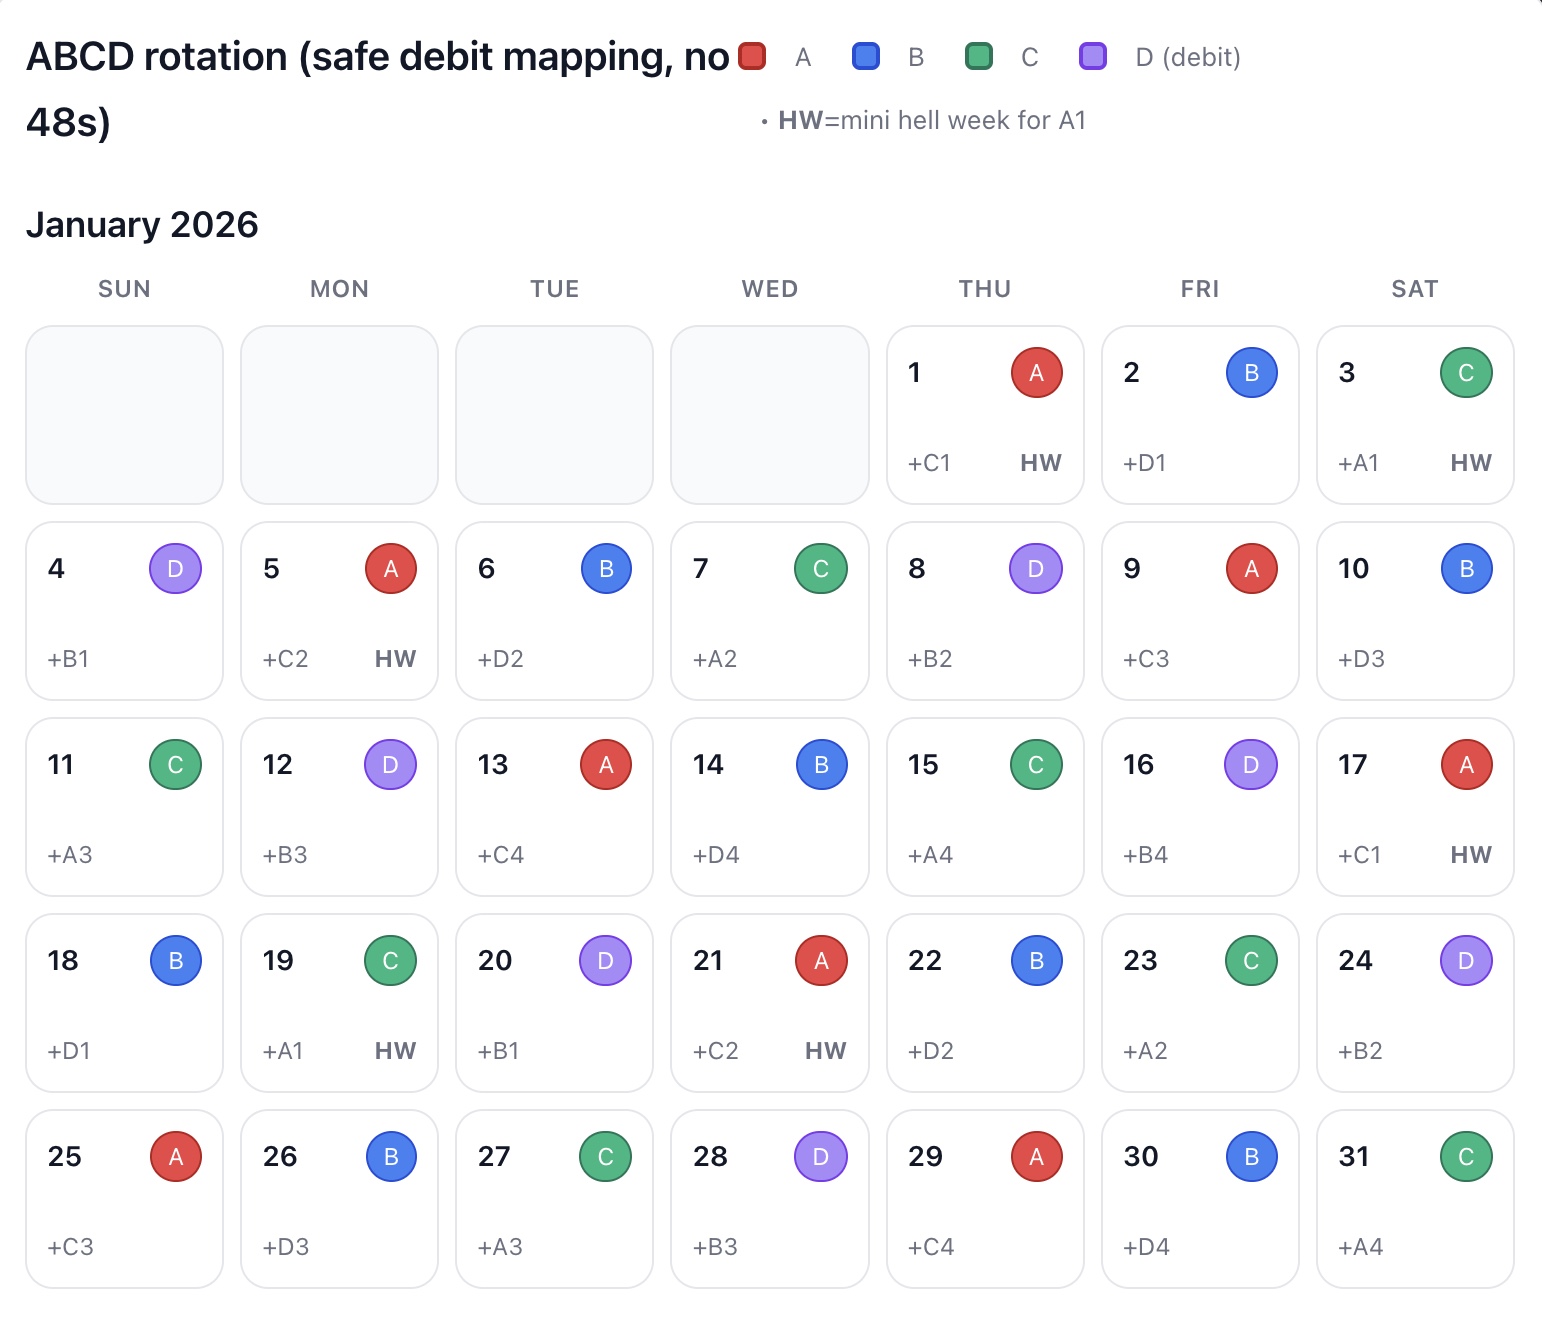The height and width of the screenshot is (1326, 1542).
Task: Click the January 2026 month heading
Action: [142, 225]
